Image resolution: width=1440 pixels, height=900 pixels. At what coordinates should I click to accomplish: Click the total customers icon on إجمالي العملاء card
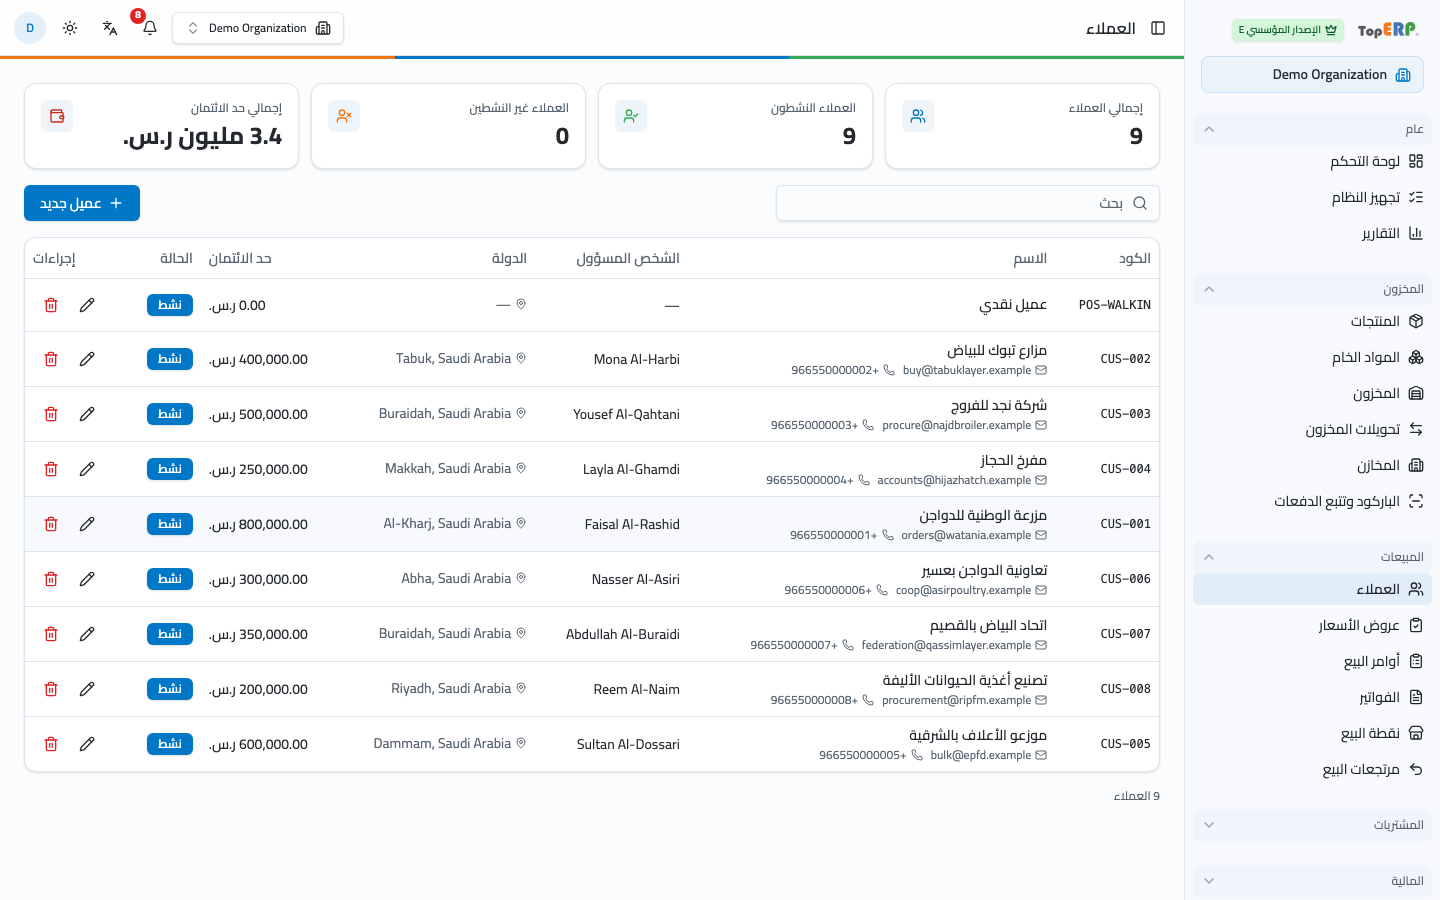click(918, 116)
